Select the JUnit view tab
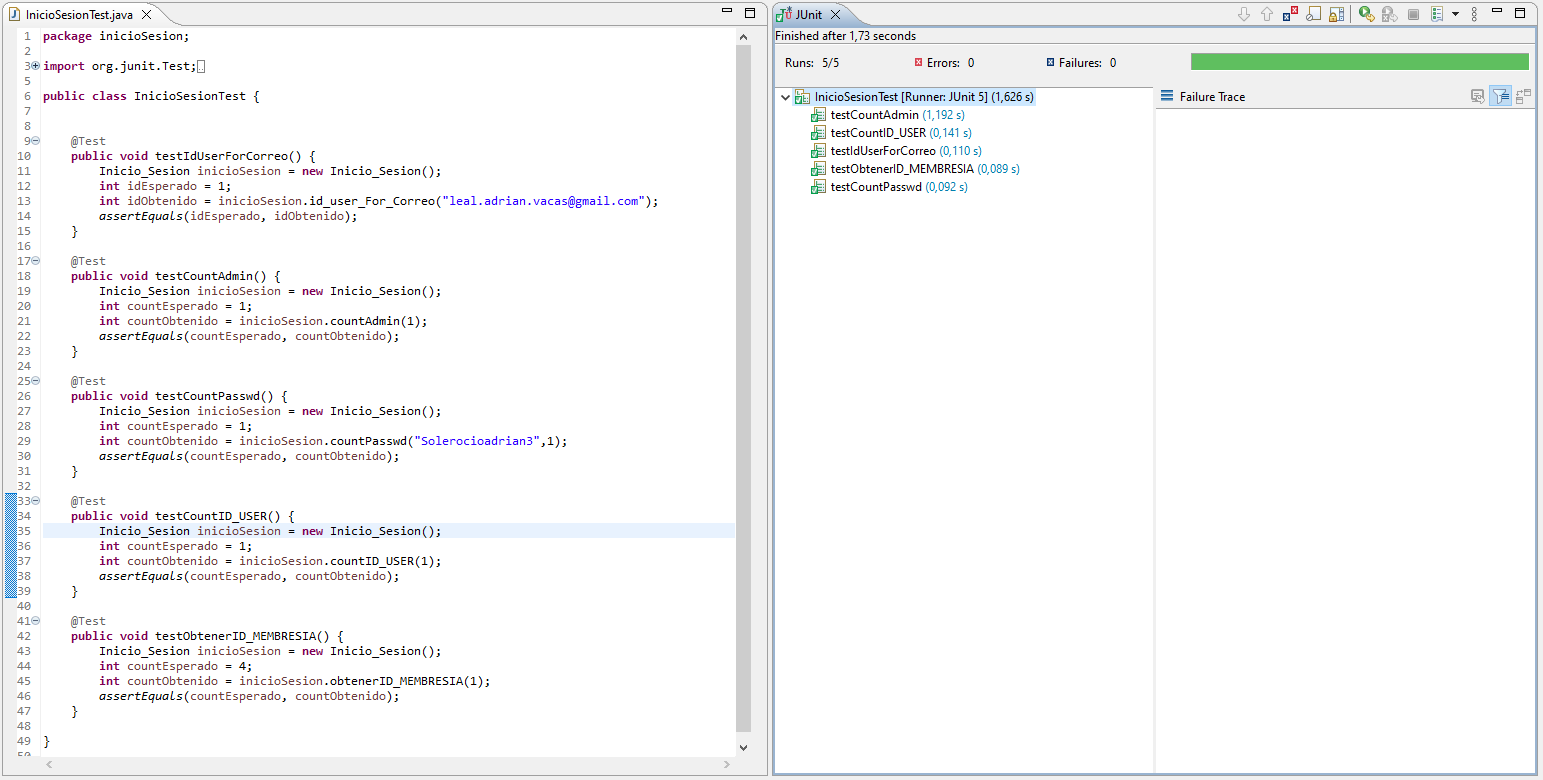The height and width of the screenshot is (780, 1543). tap(808, 15)
